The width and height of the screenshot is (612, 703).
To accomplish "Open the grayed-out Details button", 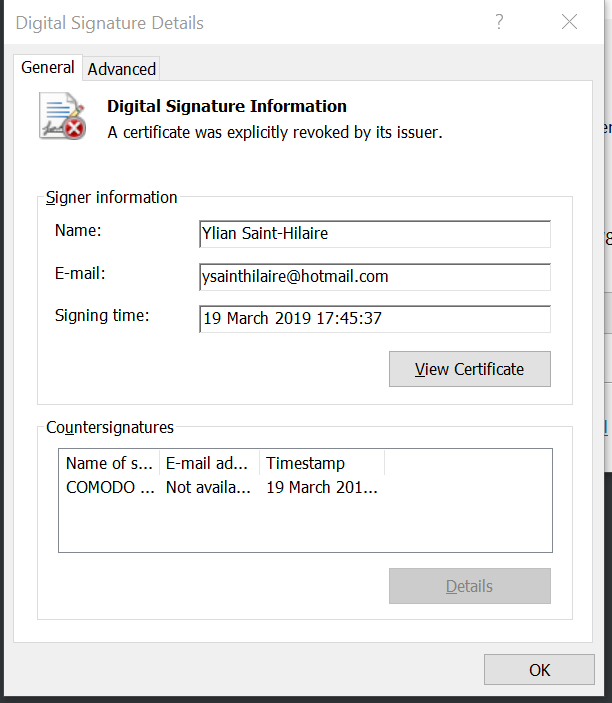I will point(469,586).
